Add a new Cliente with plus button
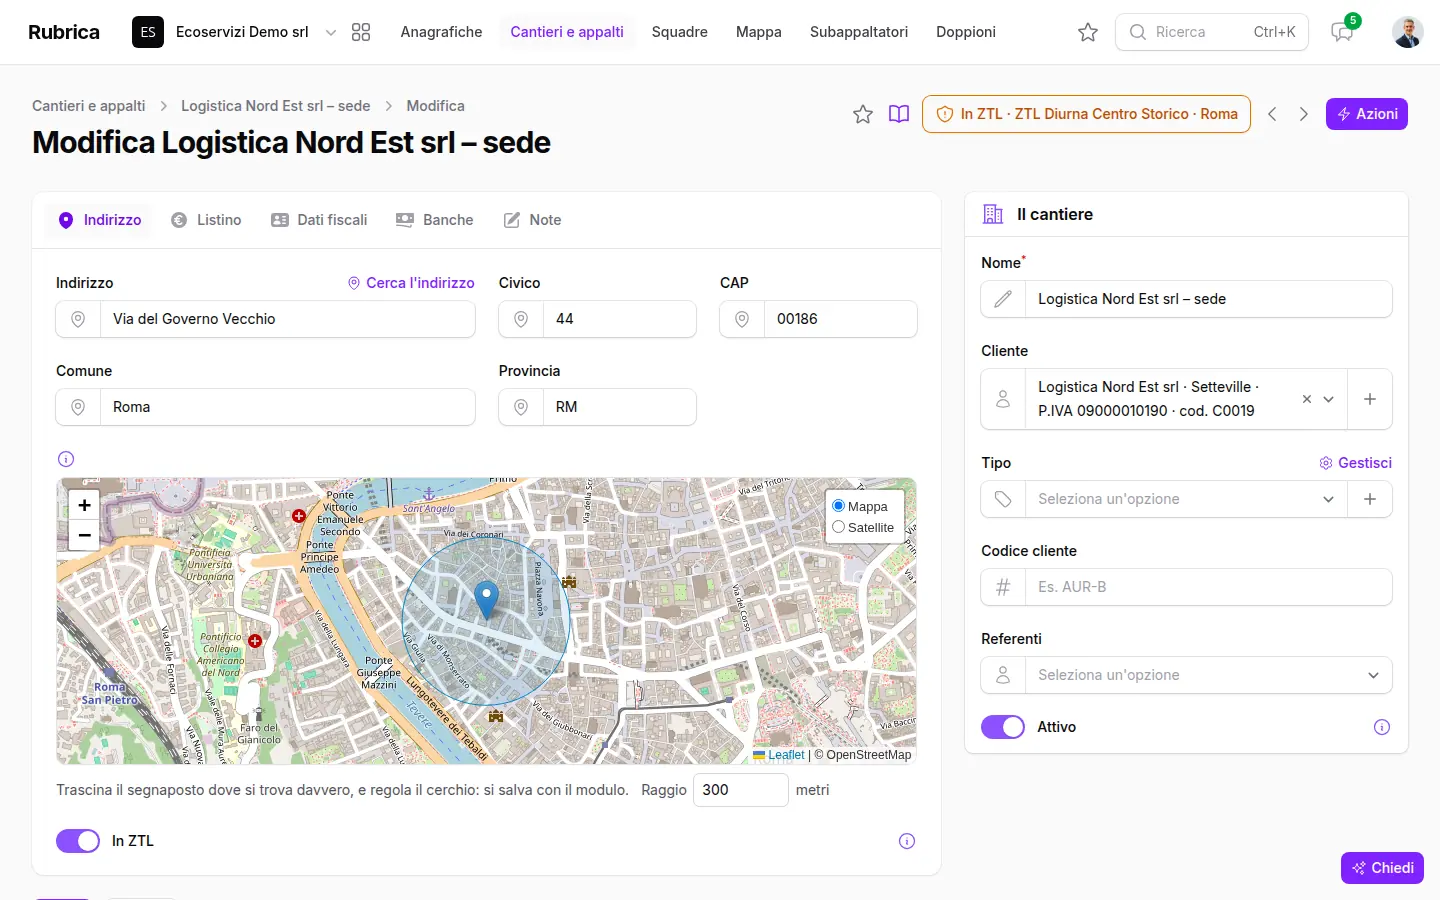The image size is (1440, 900). tap(1370, 399)
